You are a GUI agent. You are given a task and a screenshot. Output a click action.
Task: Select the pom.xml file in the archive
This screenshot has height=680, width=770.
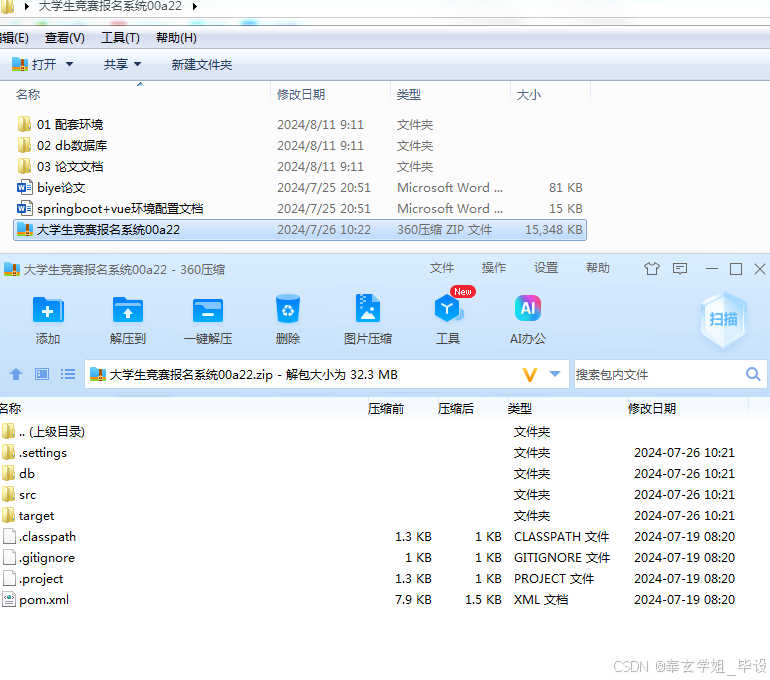pyautogui.click(x=35, y=599)
